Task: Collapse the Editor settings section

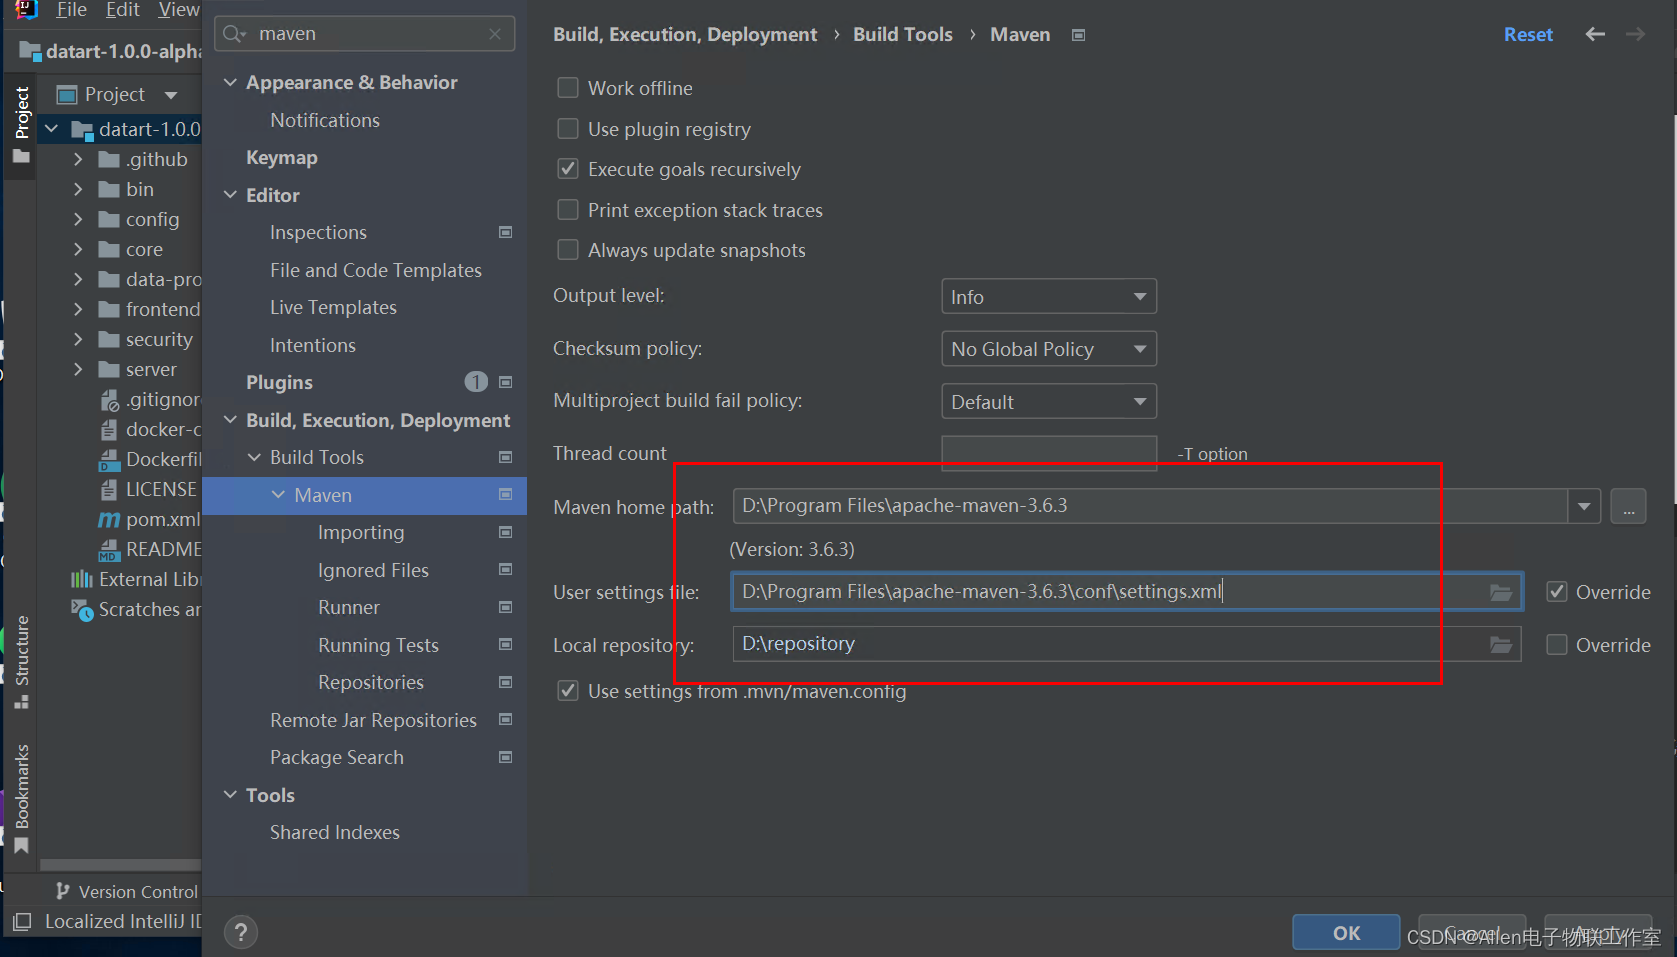Action: [x=230, y=195]
